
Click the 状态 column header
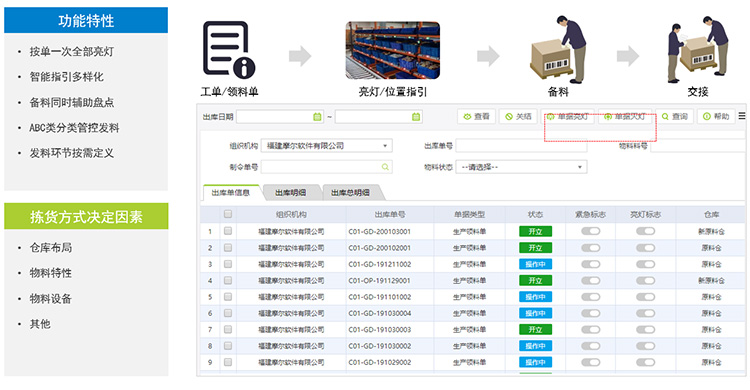pos(535,214)
